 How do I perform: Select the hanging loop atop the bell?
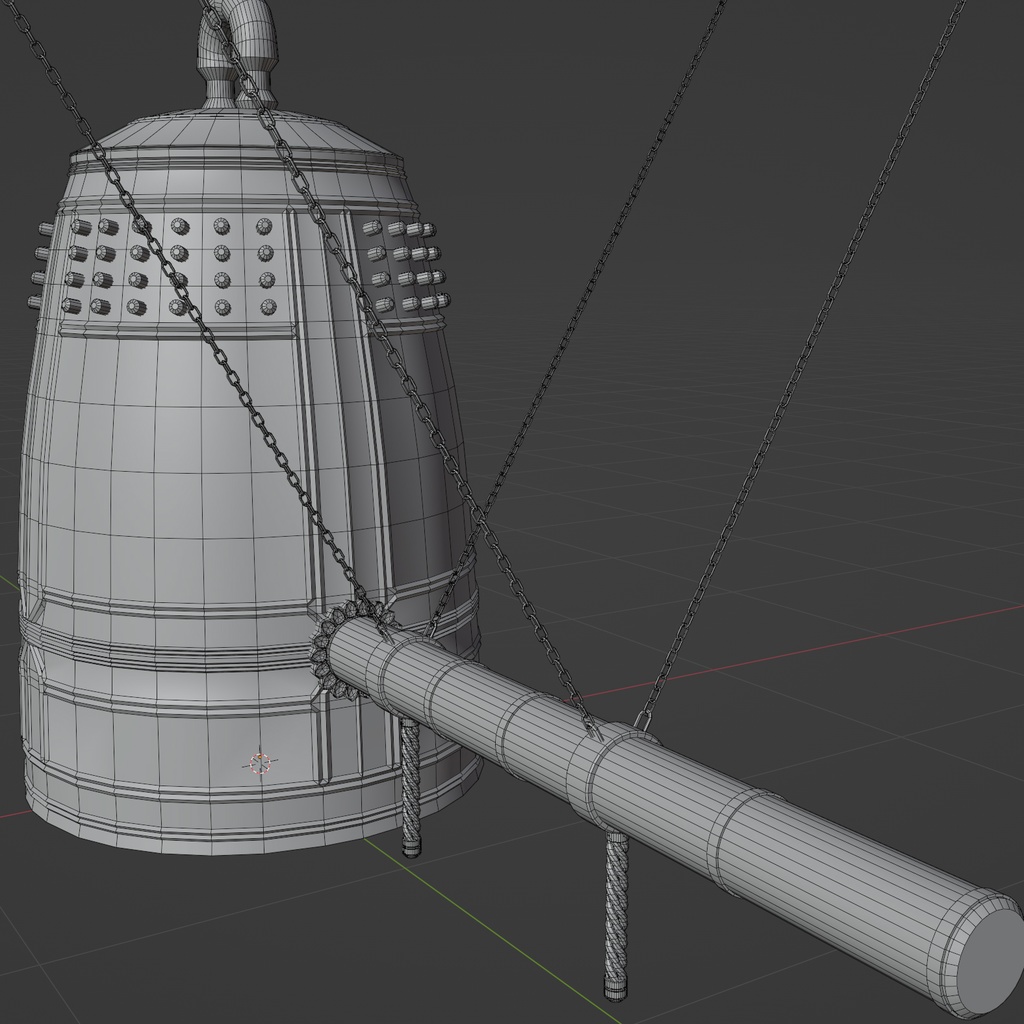coord(239,56)
